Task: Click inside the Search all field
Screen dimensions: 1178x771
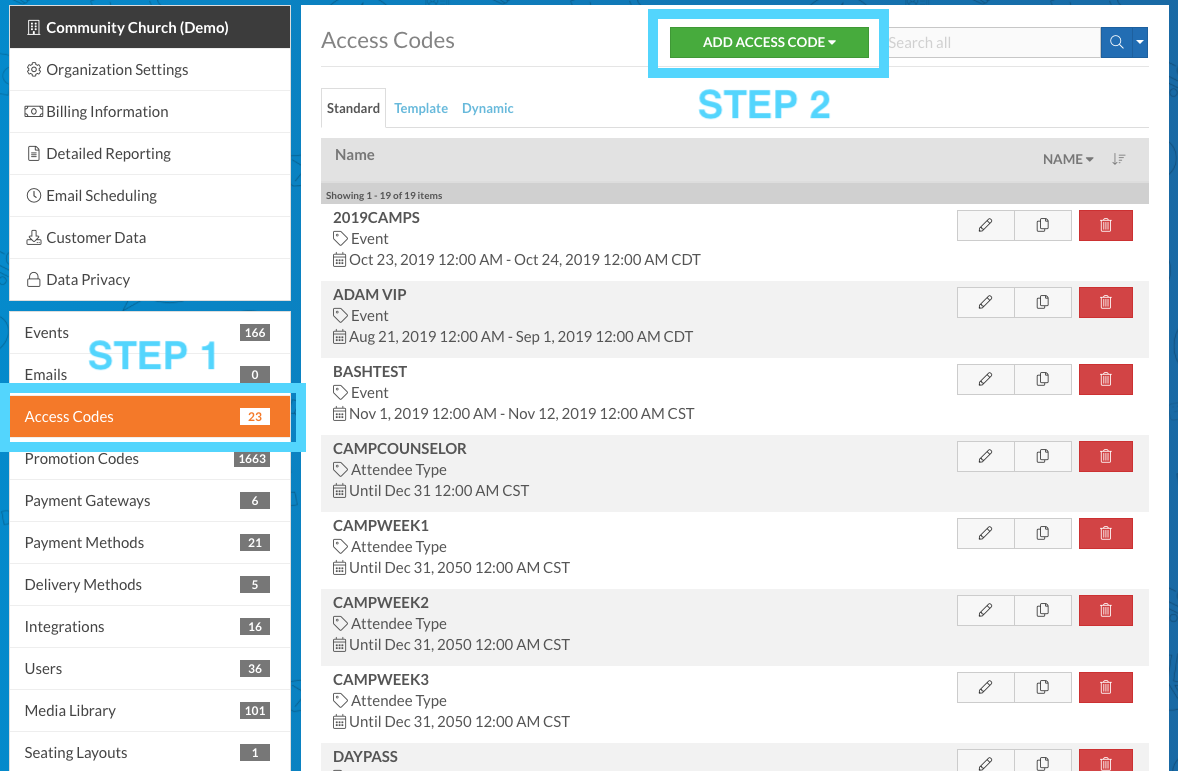Action: click(x=990, y=42)
